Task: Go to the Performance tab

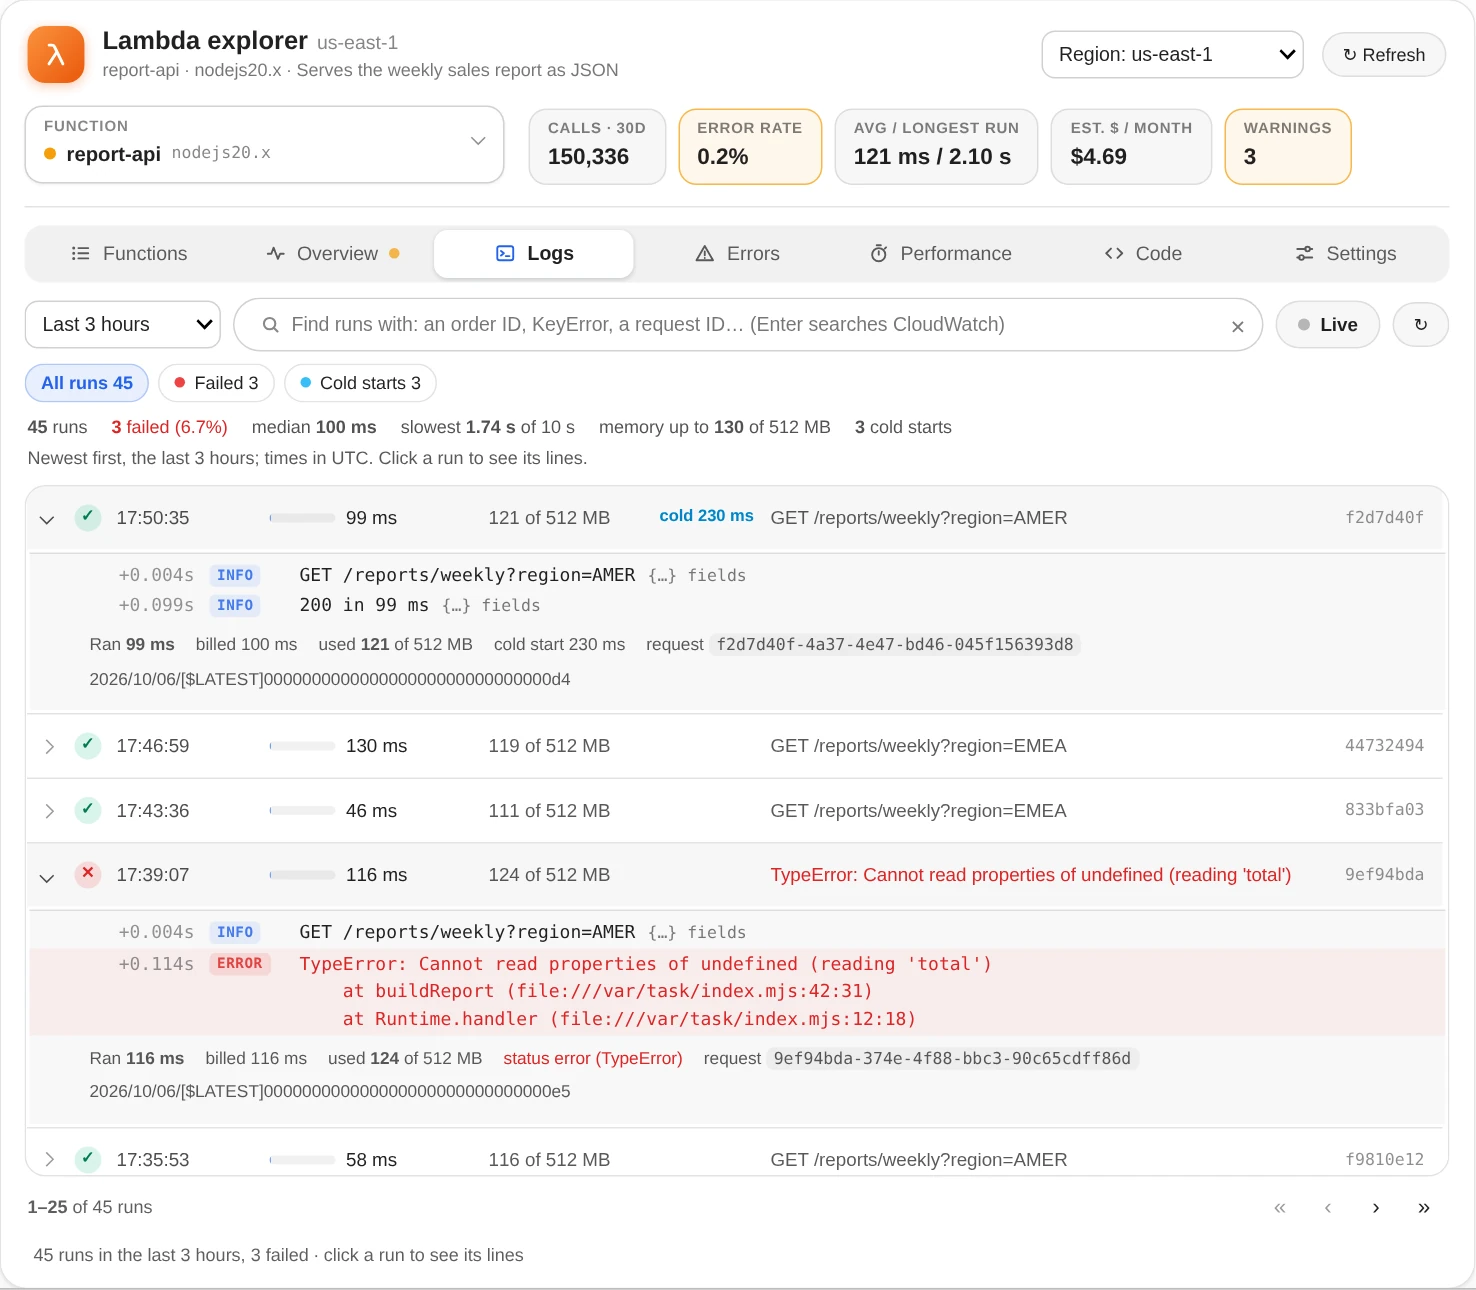Action: [940, 254]
